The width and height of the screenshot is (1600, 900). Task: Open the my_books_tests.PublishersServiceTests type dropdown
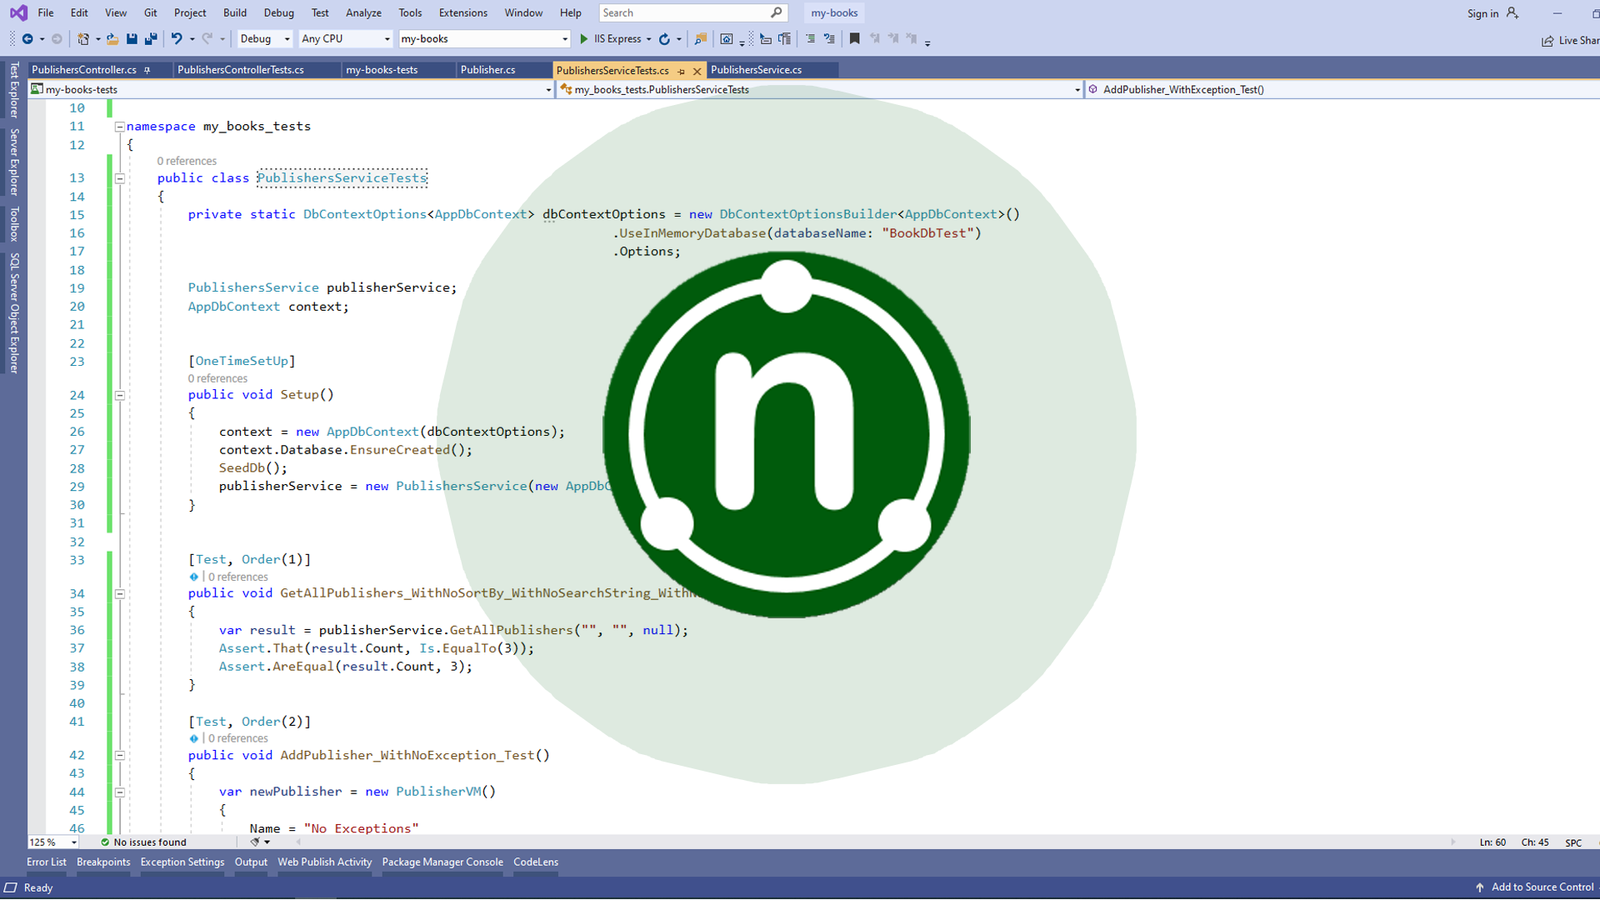(821, 89)
